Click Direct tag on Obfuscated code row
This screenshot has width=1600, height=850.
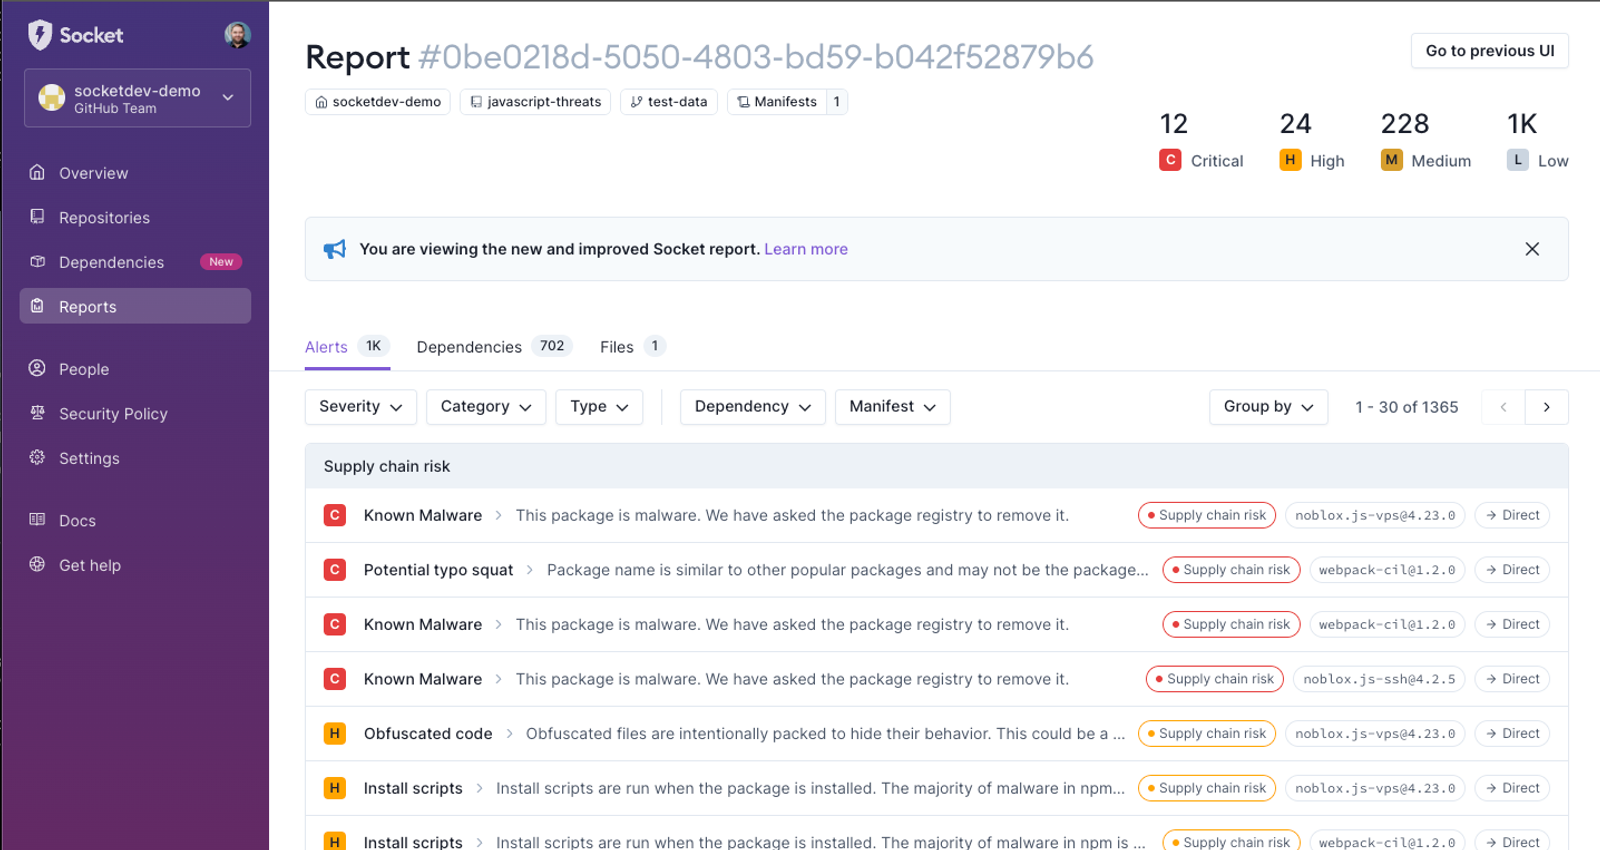pyautogui.click(x=1512, y=734)
